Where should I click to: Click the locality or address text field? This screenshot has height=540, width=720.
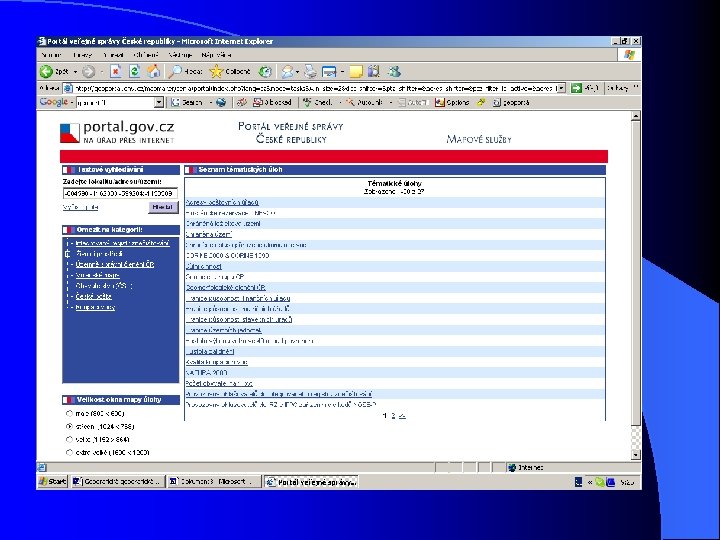coord(119,193)
